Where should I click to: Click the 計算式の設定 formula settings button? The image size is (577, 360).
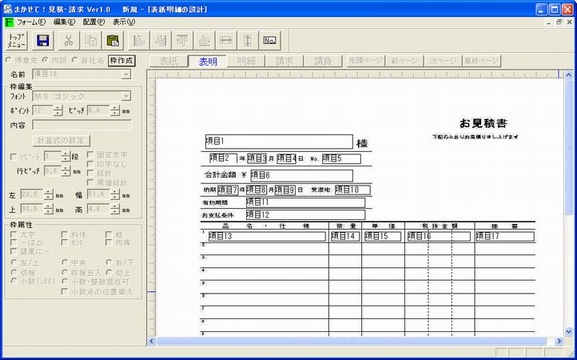coord(61,141)
